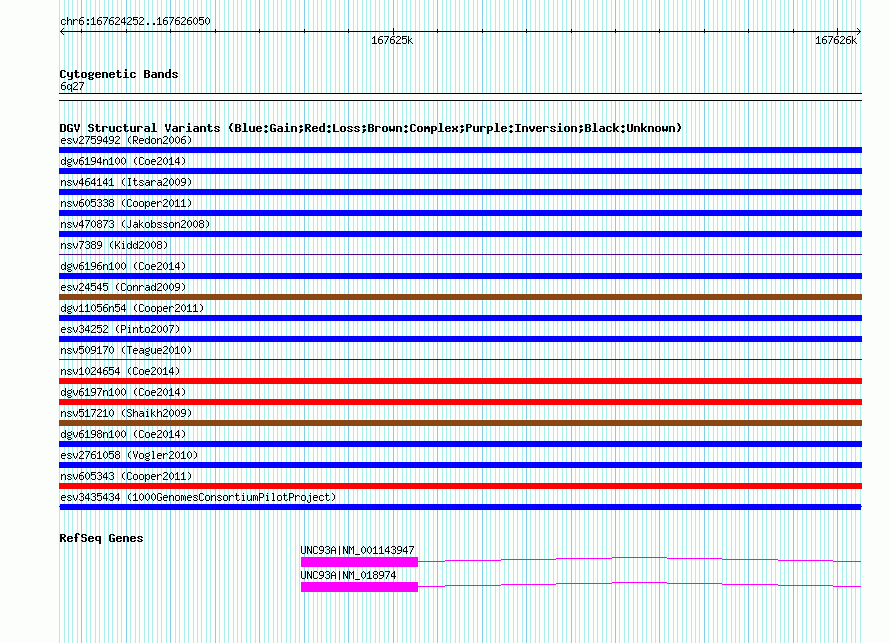890x643 pixels.
Task: Open esv2761058 (Vogler2010) variant label
Action: point(129,455)
